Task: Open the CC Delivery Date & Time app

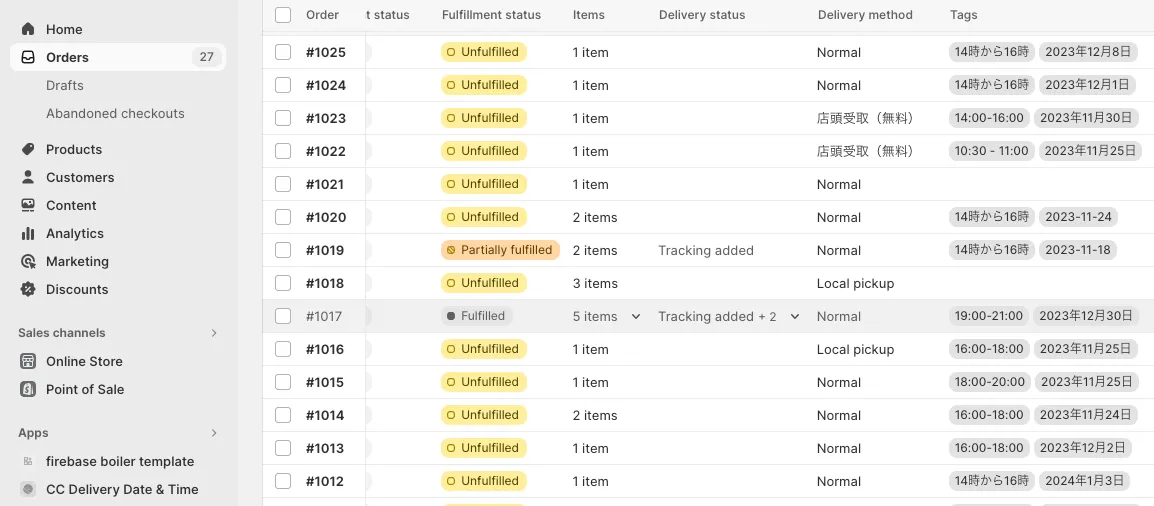Action: 122,489
